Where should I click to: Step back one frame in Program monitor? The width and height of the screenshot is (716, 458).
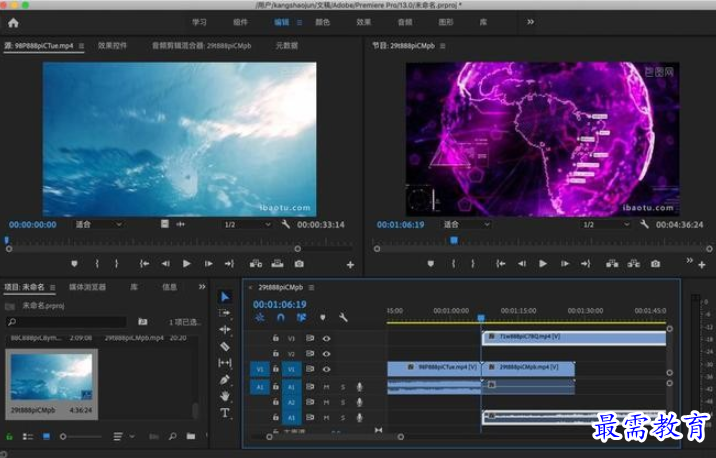click(x=521, y=263)
